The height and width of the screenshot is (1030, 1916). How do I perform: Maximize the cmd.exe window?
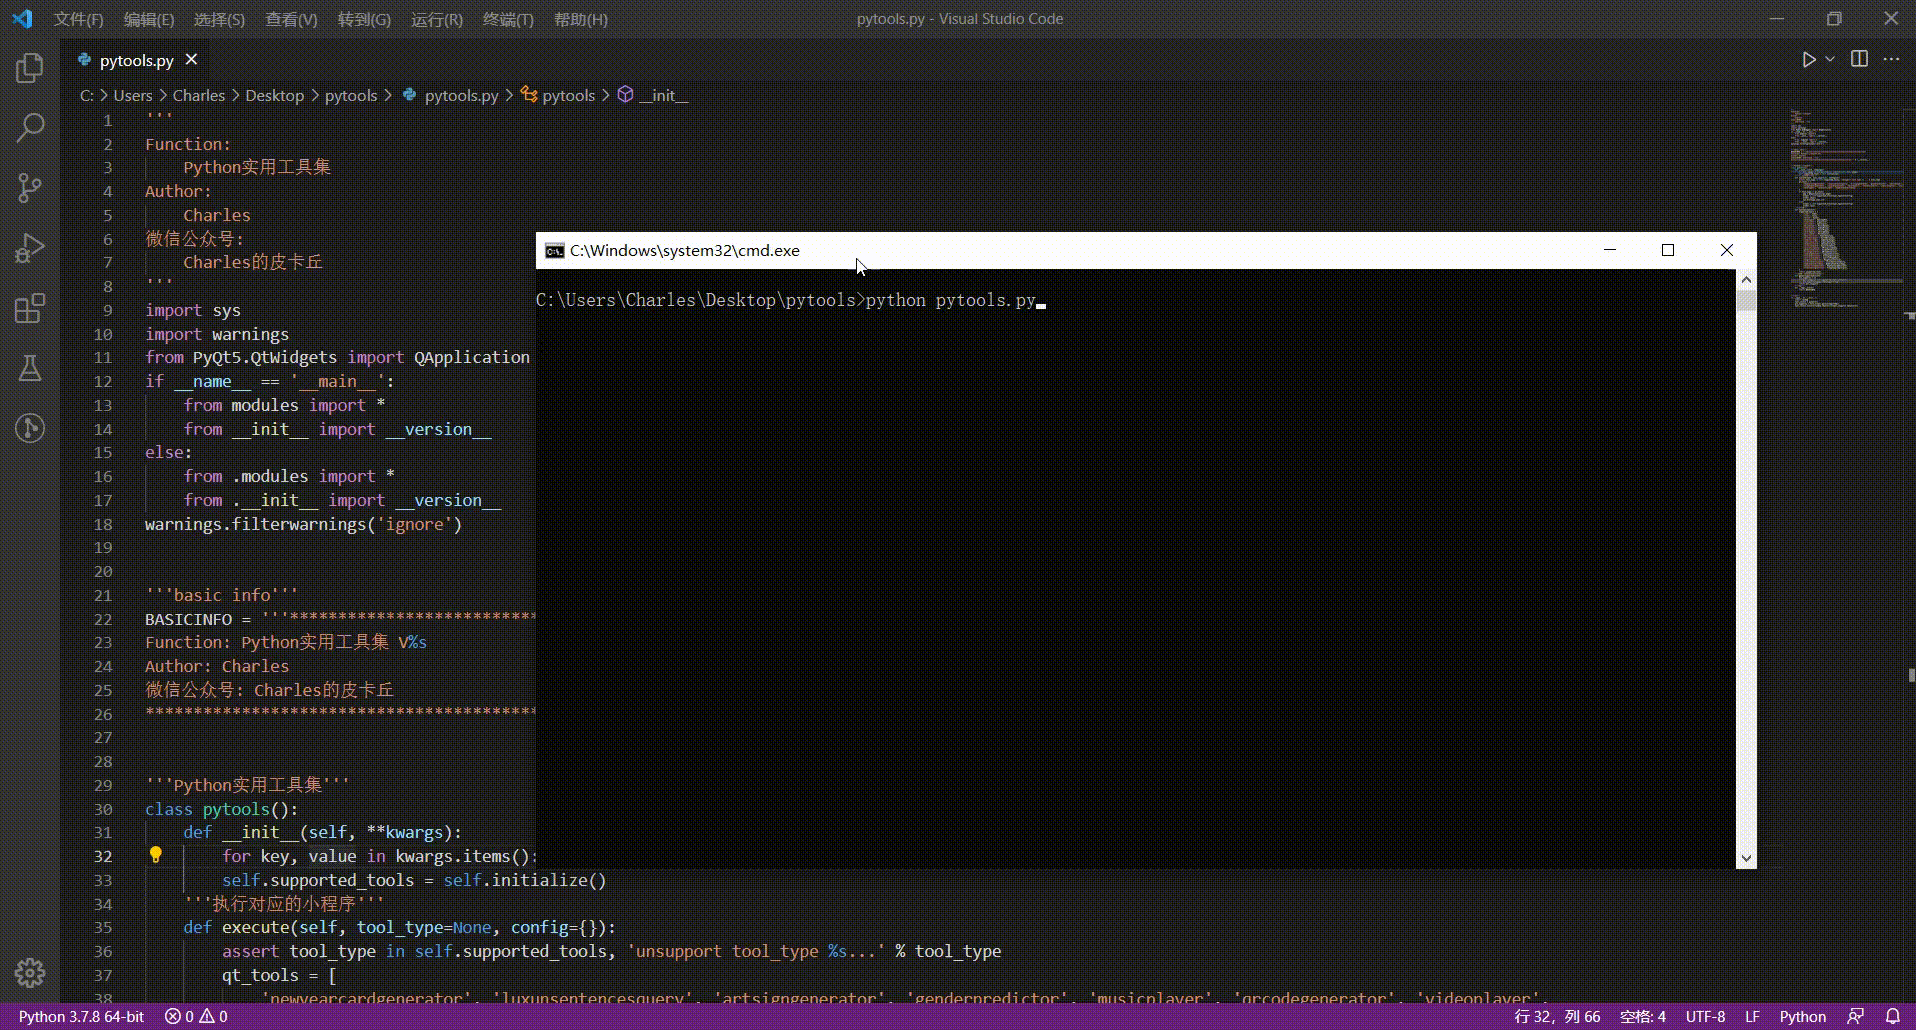(x=1668, y=250)
